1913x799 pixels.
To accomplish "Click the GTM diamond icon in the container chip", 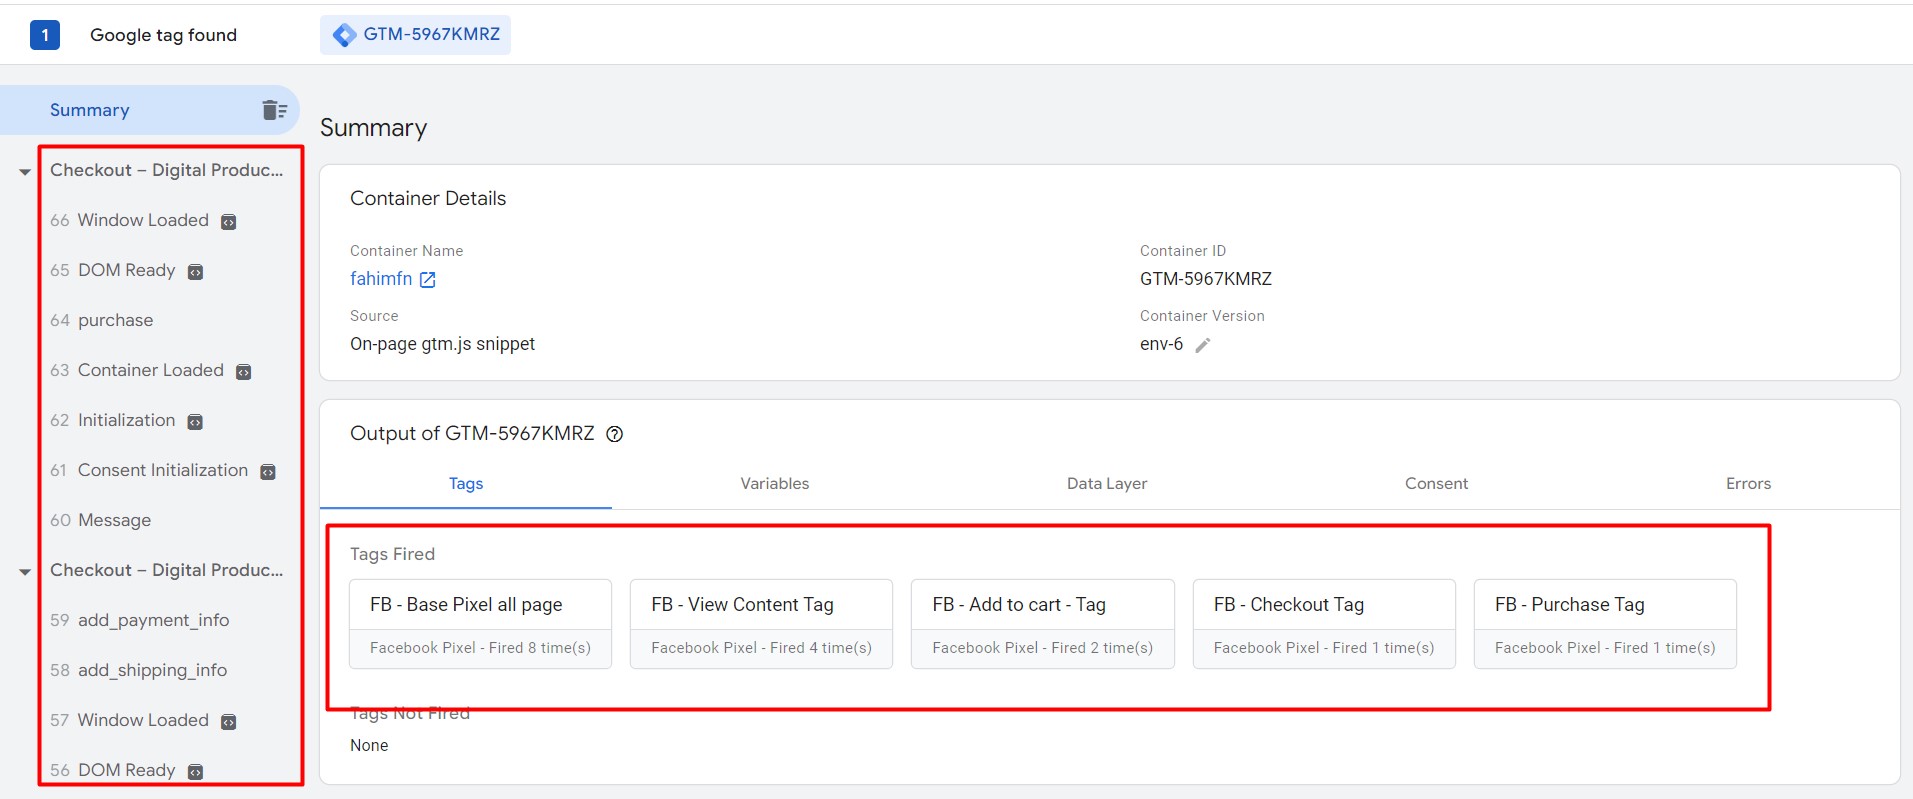I will click(345, 35).
